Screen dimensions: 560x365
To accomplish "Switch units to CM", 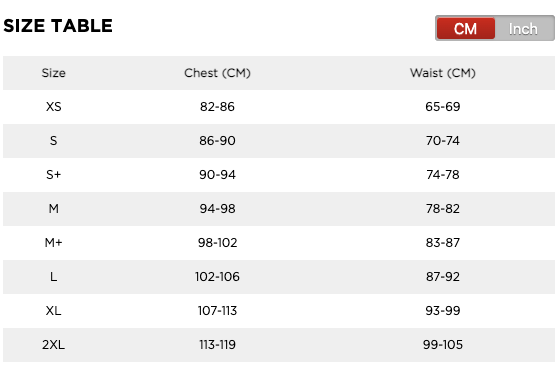I will 466,29.
